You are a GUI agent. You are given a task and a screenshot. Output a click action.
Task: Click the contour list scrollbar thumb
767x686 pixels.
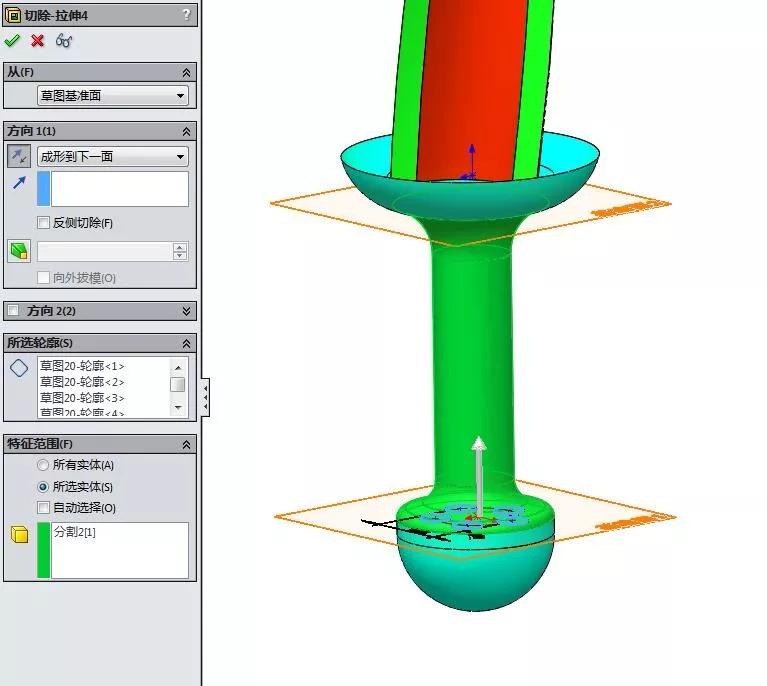point(178,385)
